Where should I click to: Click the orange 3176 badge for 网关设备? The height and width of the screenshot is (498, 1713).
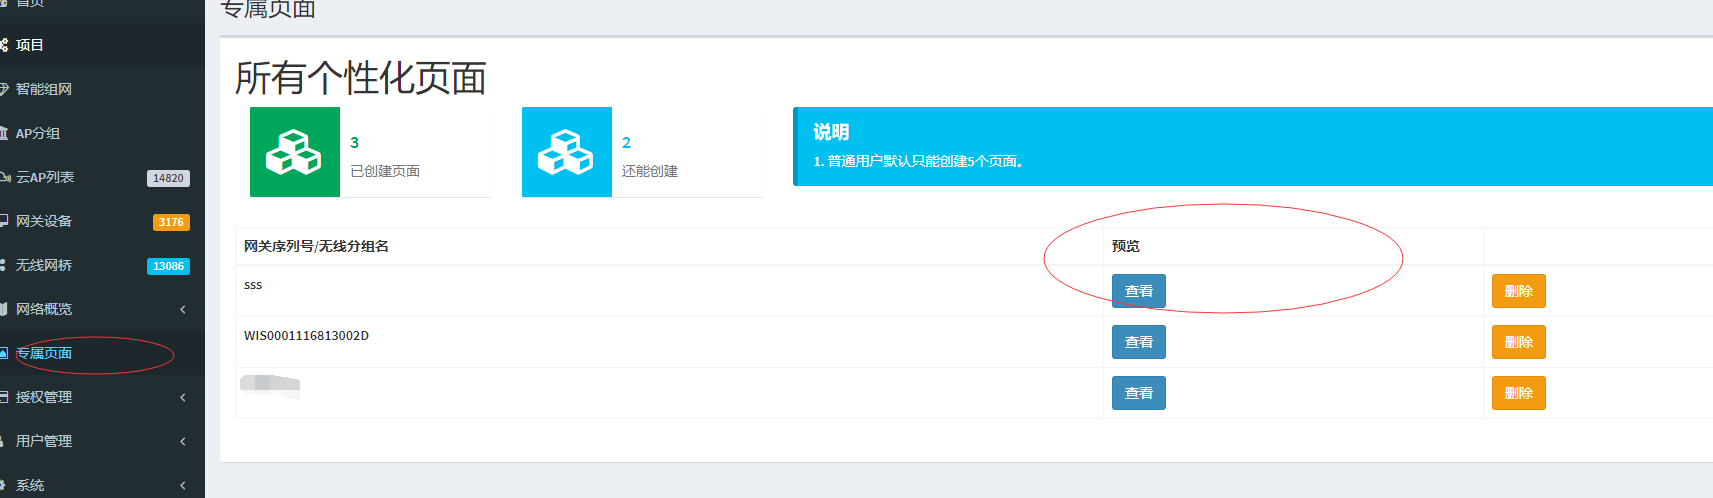tap(171, 222)
